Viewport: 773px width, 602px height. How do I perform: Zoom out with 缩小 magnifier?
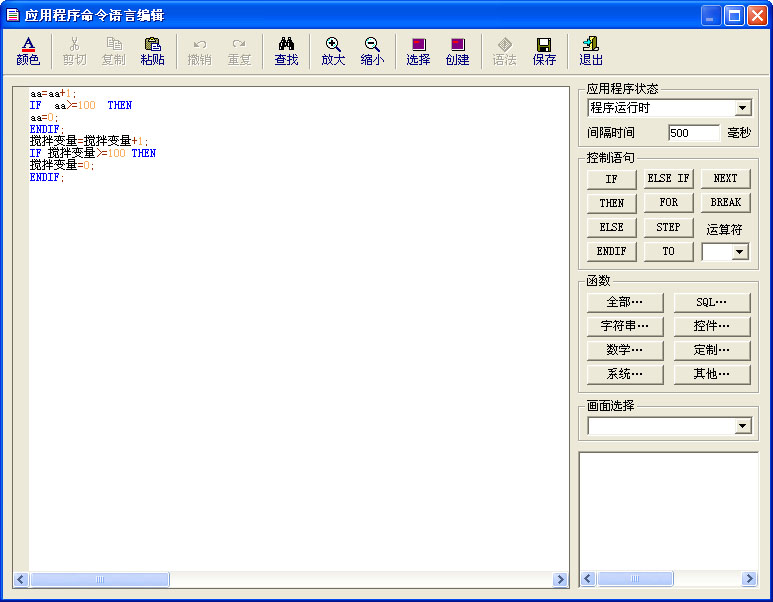tap(372, 51)
